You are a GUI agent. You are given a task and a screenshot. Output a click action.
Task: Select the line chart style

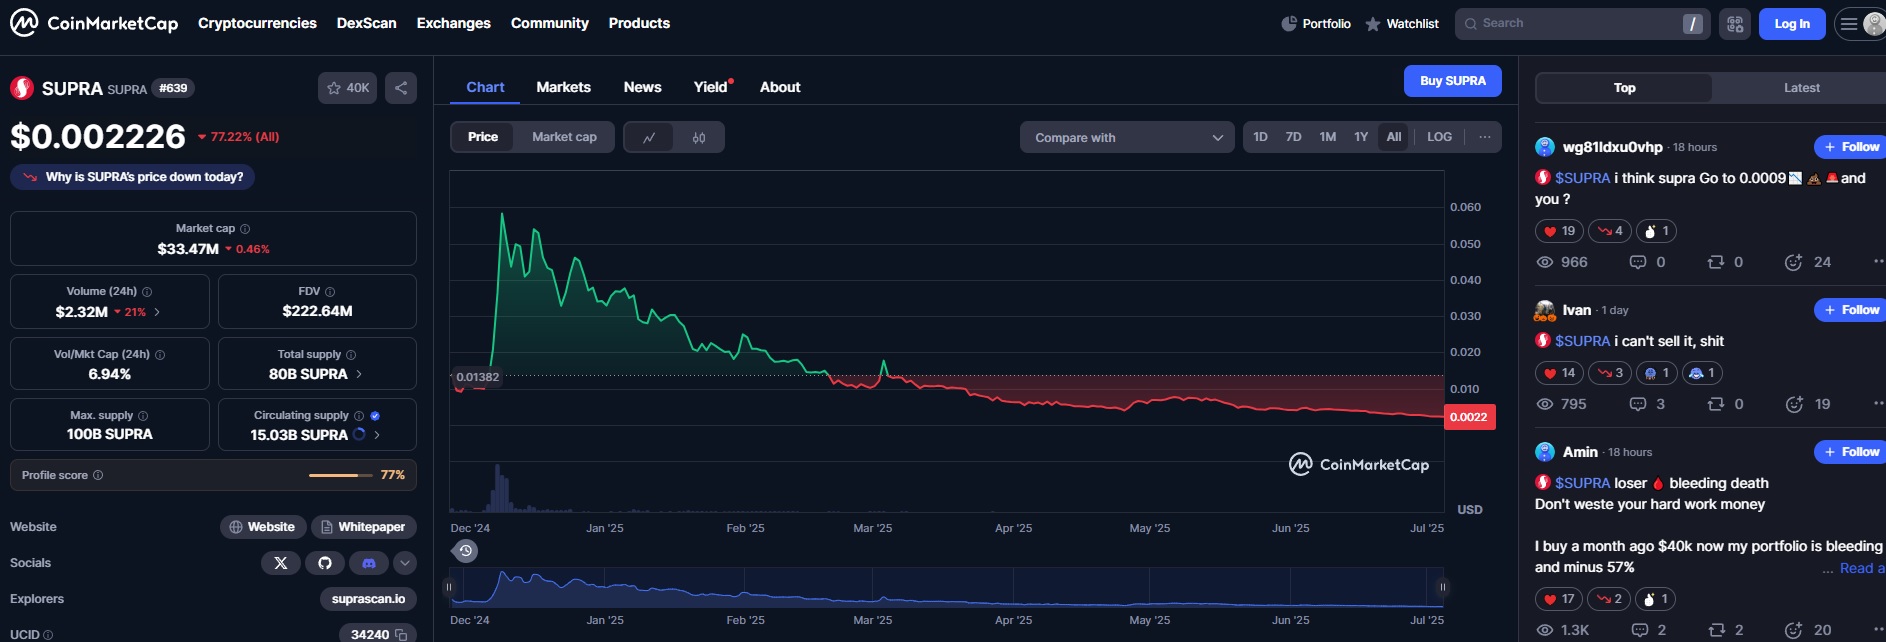(x=649, y=138)
